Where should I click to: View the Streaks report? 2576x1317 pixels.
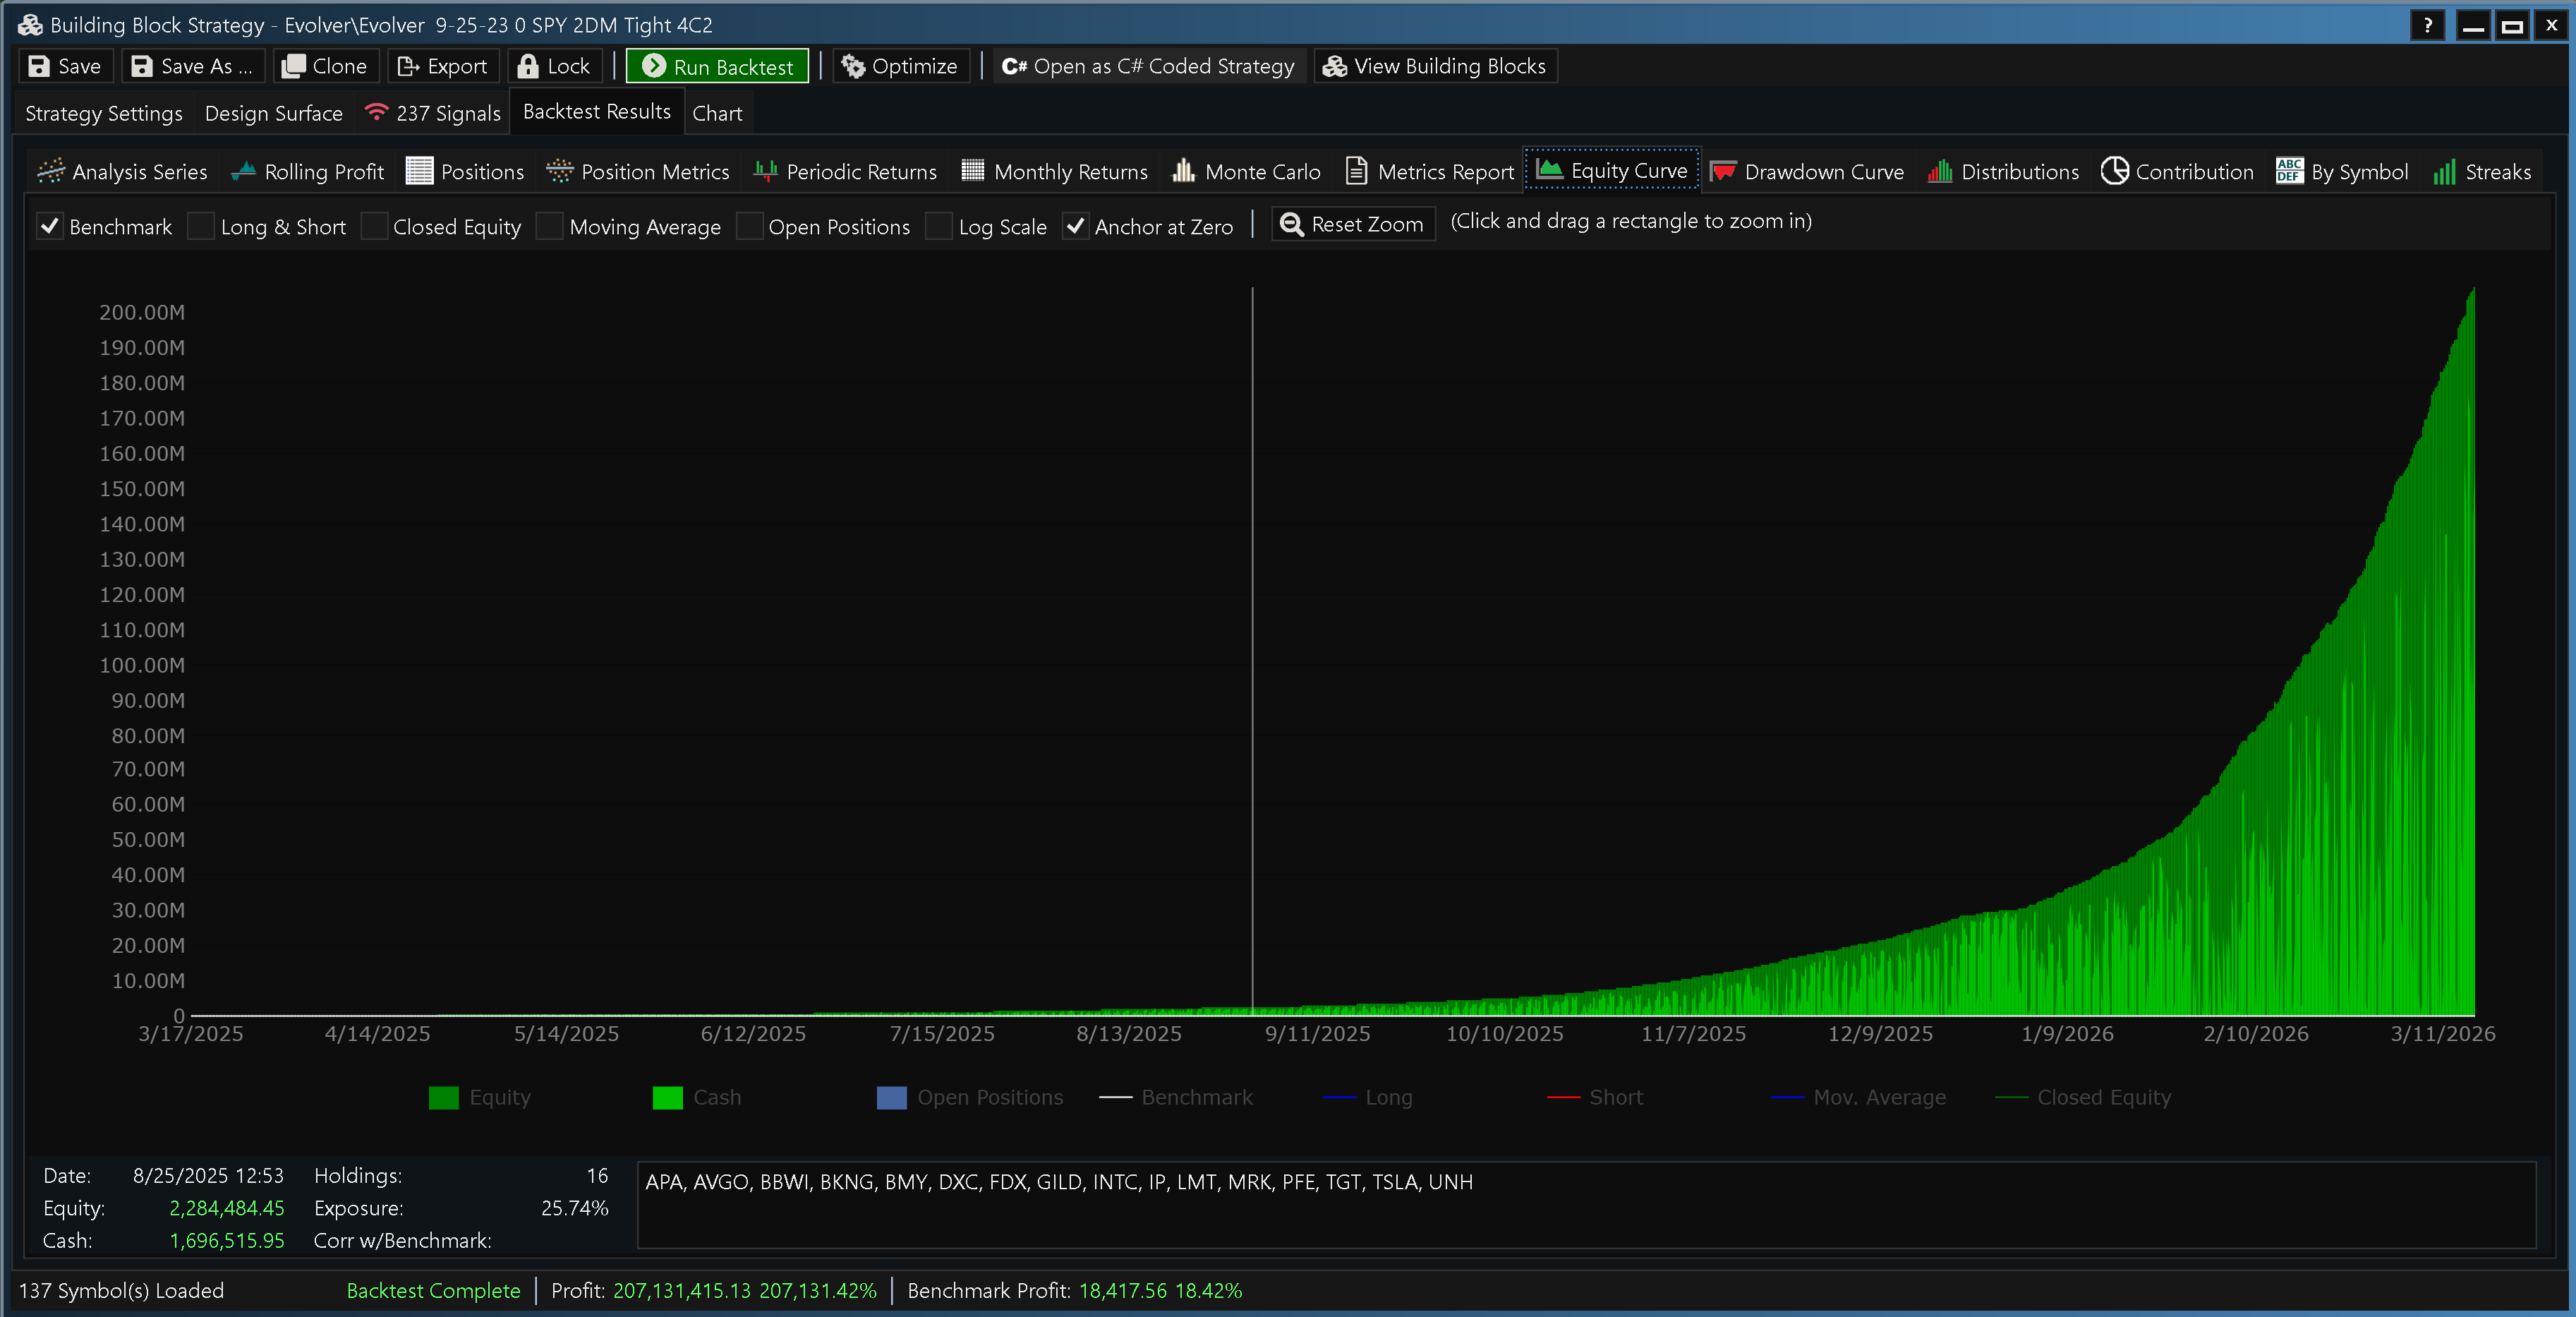click(2482, 172)
